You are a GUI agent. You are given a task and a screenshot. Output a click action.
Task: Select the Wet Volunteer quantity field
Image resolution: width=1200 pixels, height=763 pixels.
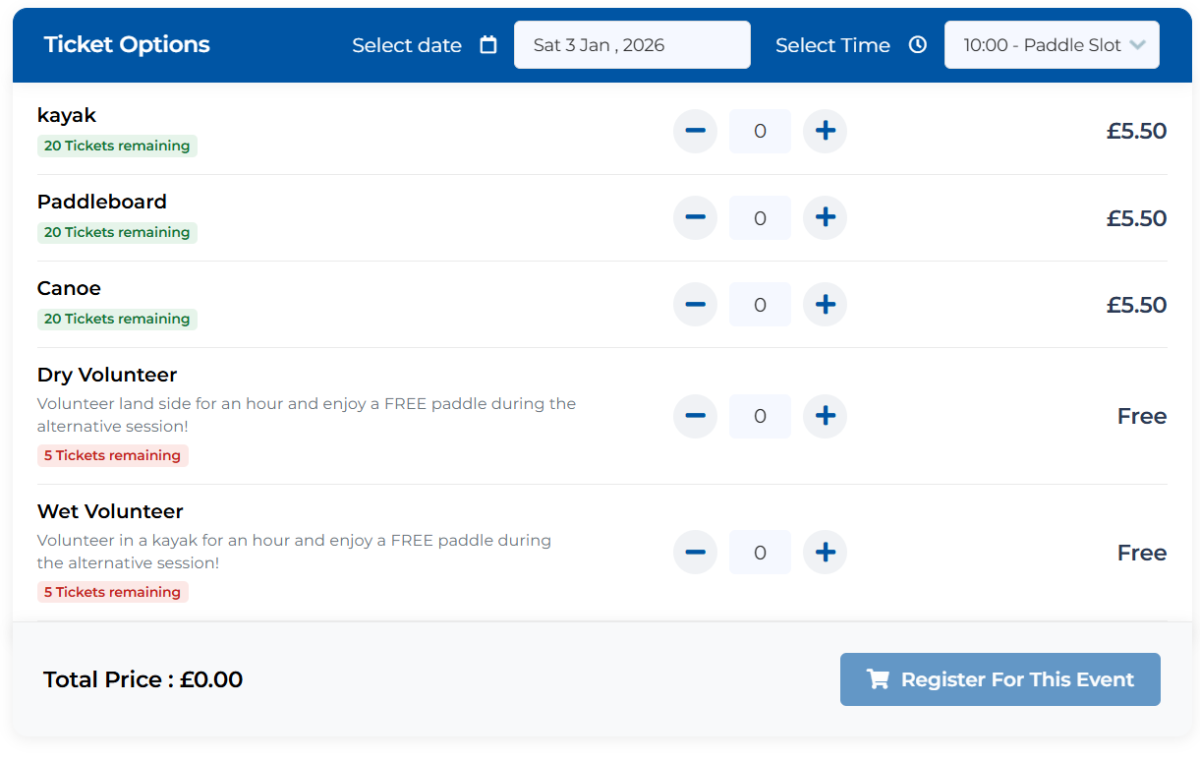tap(760, 552)
